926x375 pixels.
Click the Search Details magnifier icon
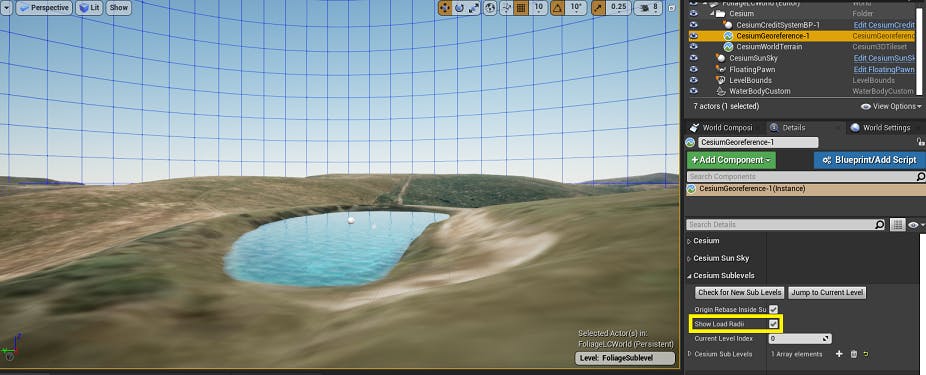pos(881,224)
